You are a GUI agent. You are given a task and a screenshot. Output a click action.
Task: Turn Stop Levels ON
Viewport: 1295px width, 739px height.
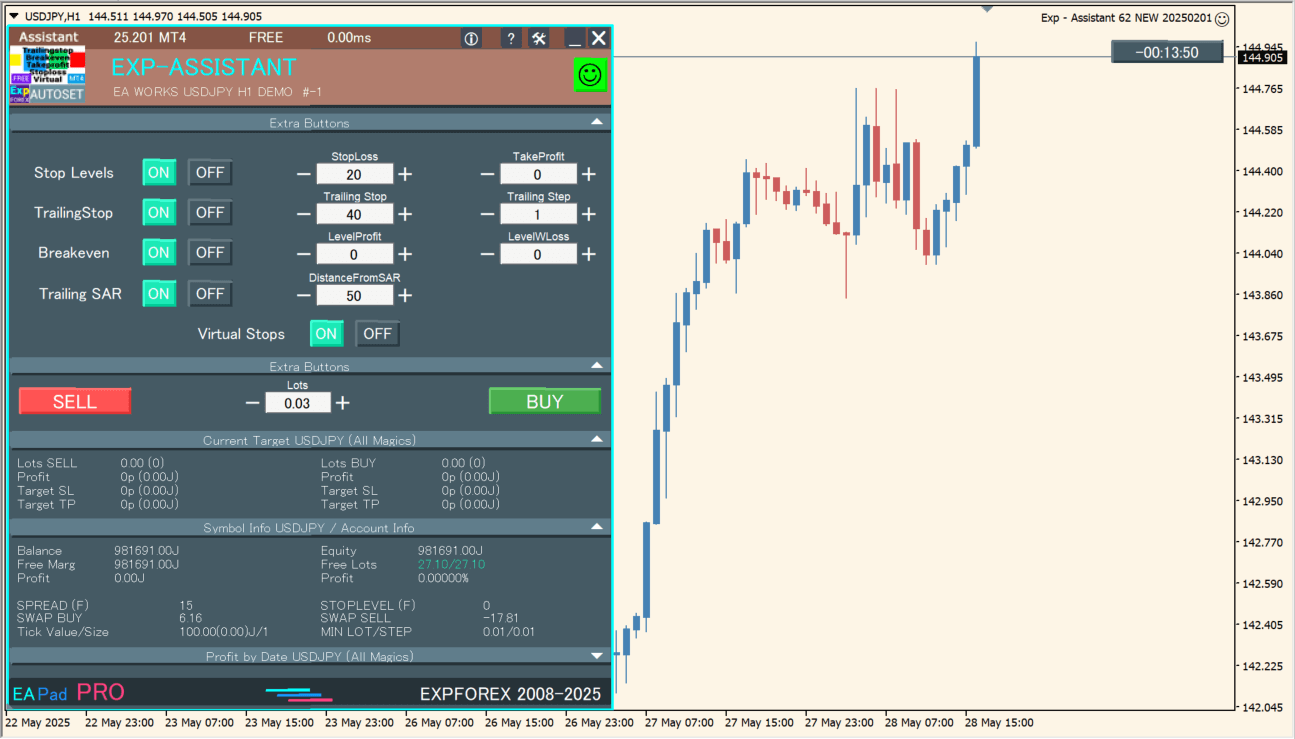[159, 172]
